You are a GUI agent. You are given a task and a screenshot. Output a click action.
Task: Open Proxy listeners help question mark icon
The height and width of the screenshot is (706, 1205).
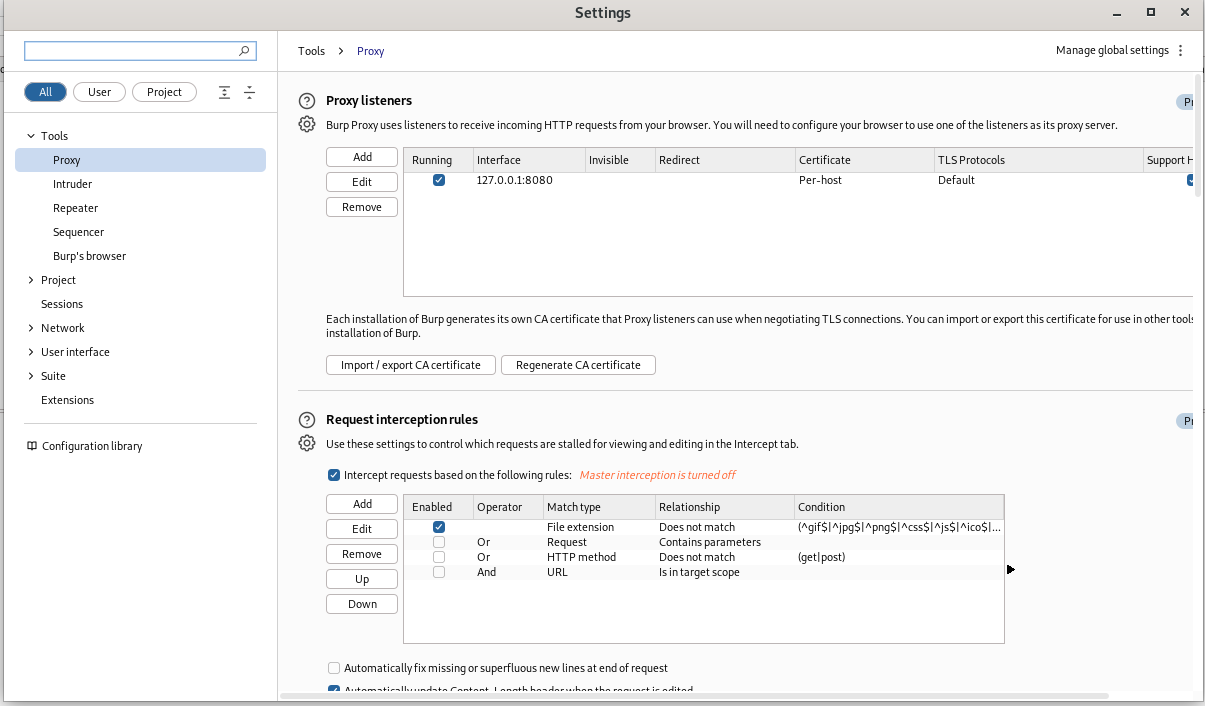[308, 101]
